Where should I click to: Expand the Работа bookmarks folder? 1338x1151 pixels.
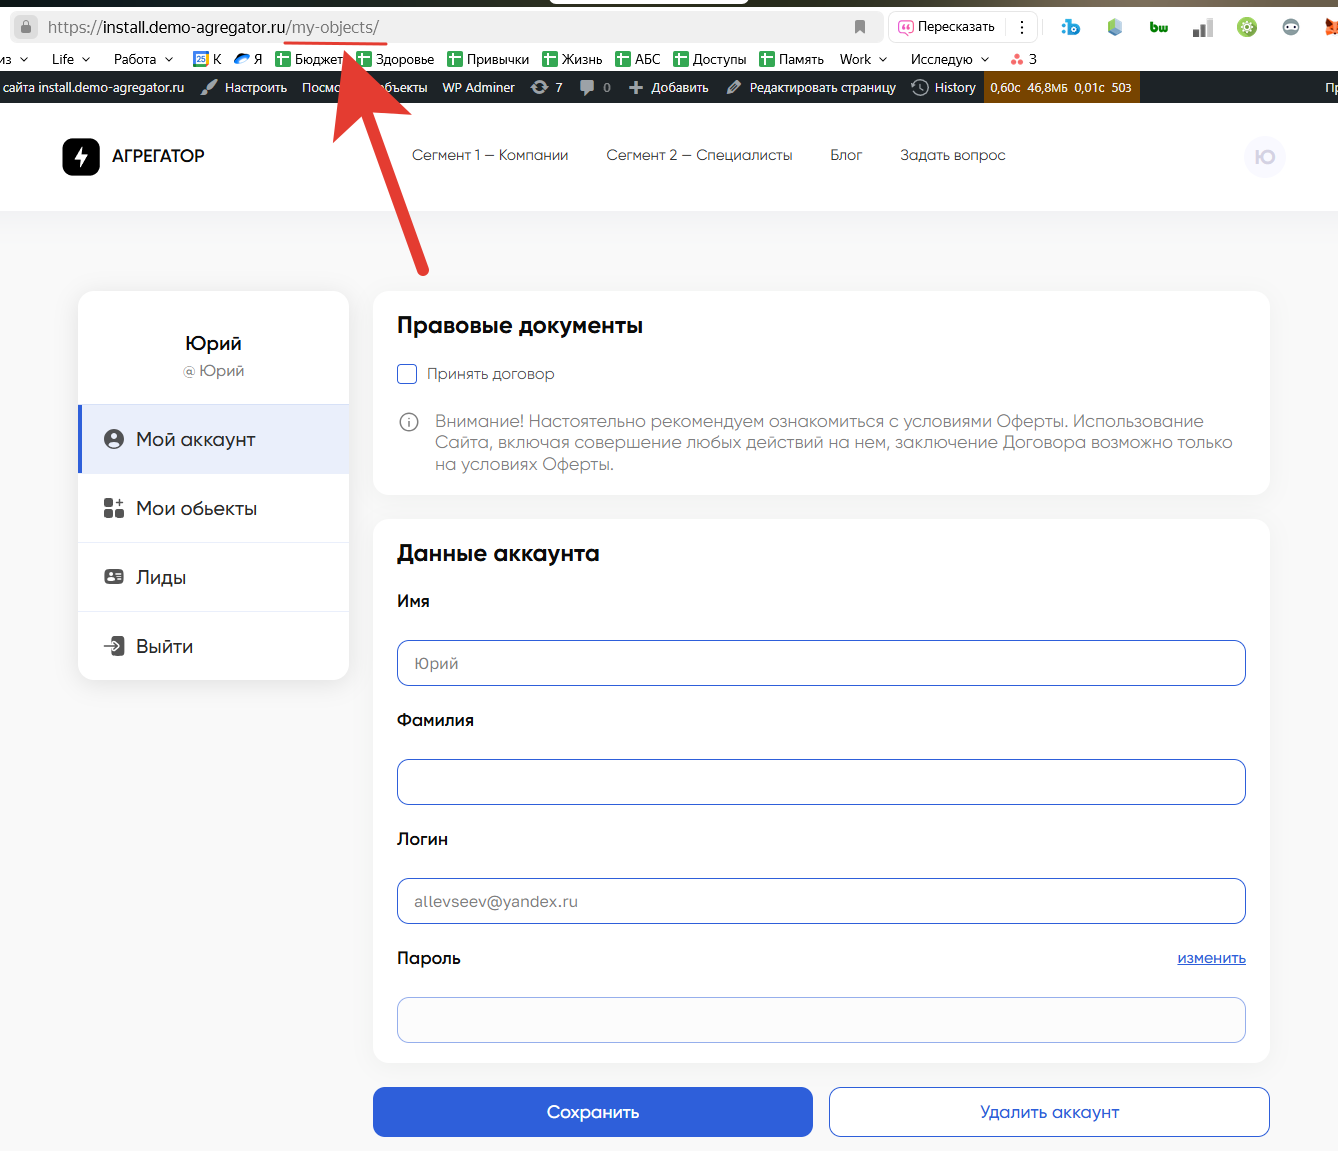[143, 59]
